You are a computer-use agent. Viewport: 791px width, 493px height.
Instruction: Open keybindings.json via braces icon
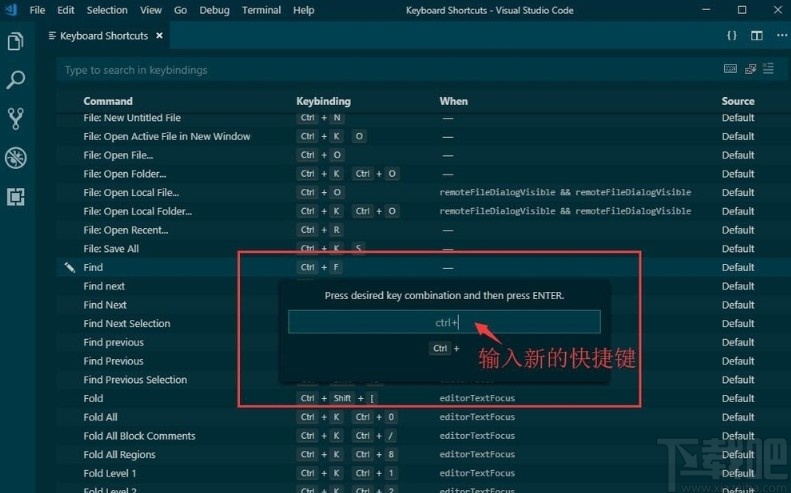click(x=731, y=35)
